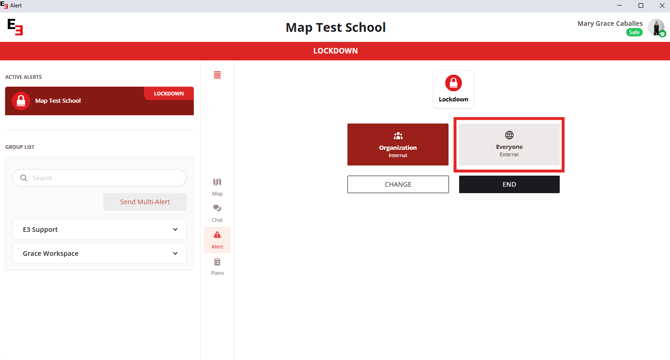Select the Everyone External audience option
670x360 pixels.
[x=509, y=144]
